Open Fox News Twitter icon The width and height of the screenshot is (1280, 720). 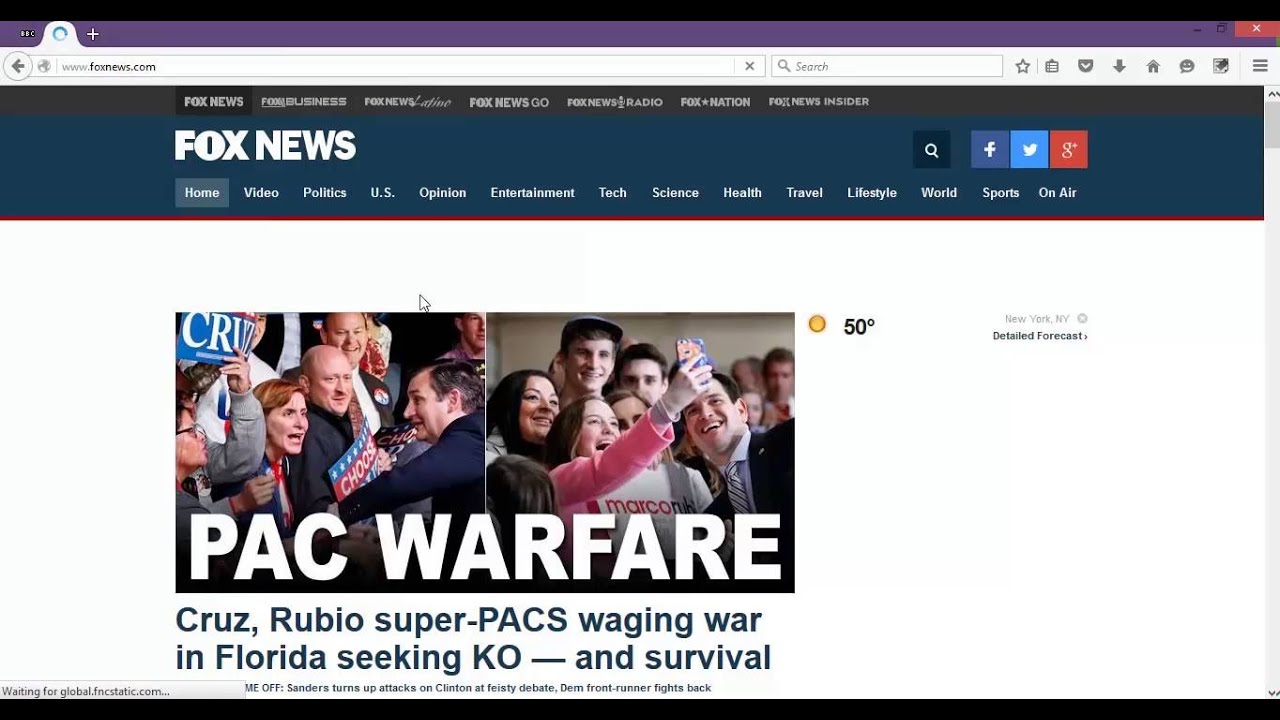pos(1029,149)
